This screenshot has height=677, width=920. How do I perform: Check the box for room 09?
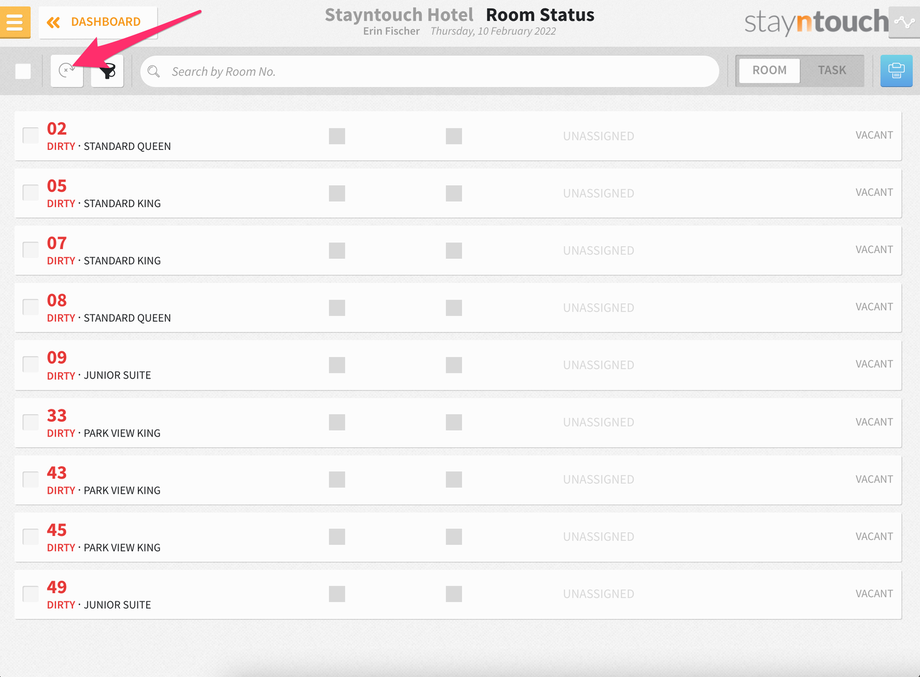(31, 364)
